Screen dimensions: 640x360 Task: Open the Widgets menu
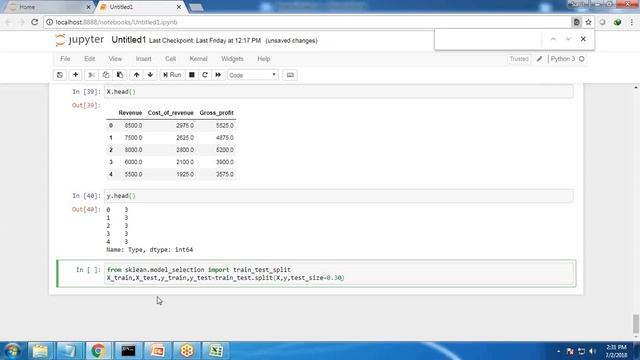point(232,59)
